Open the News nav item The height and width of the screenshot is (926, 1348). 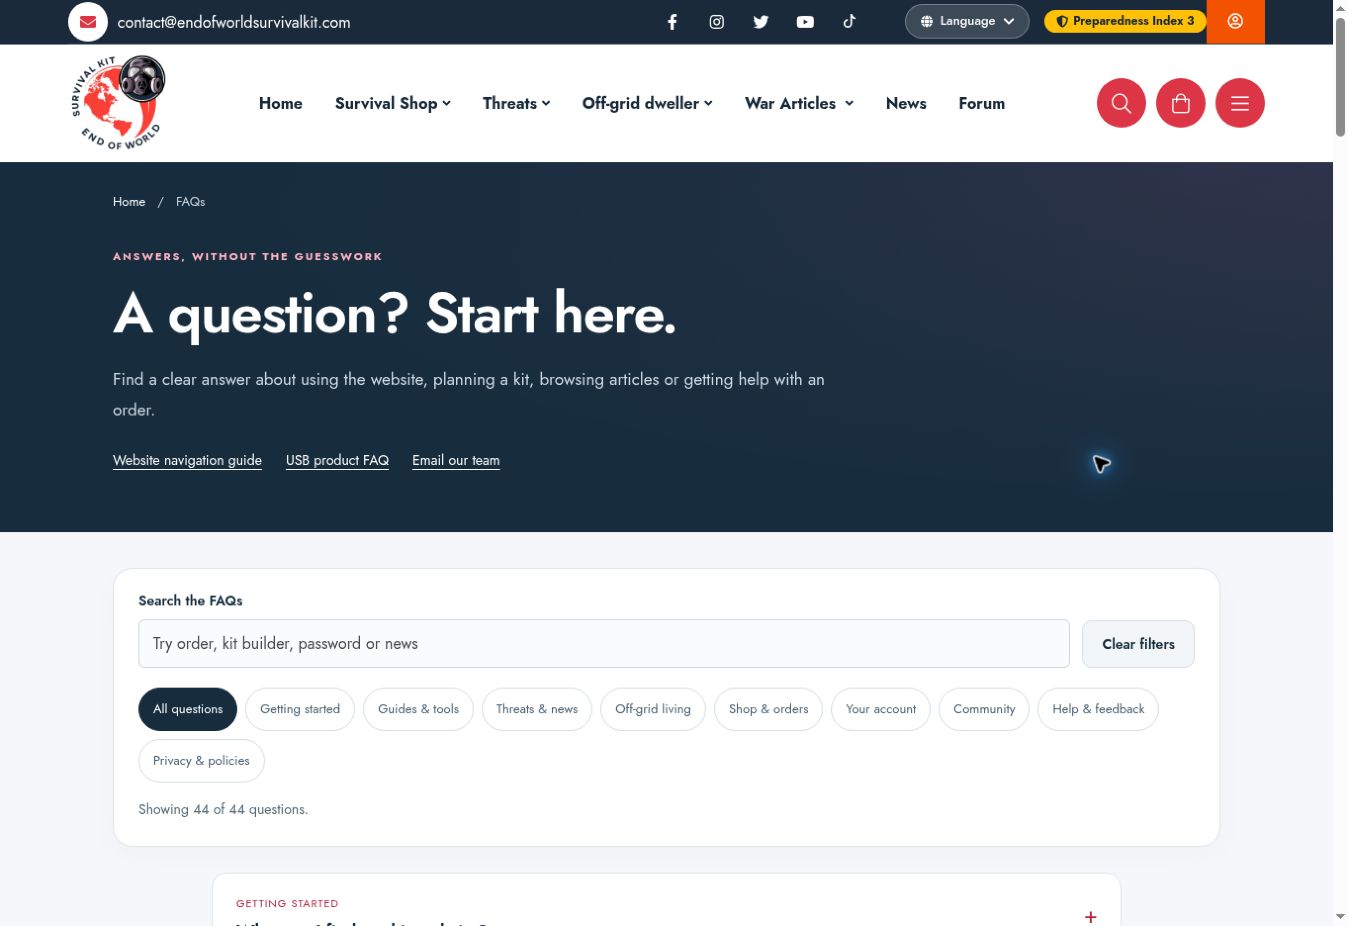click(906, 103)
